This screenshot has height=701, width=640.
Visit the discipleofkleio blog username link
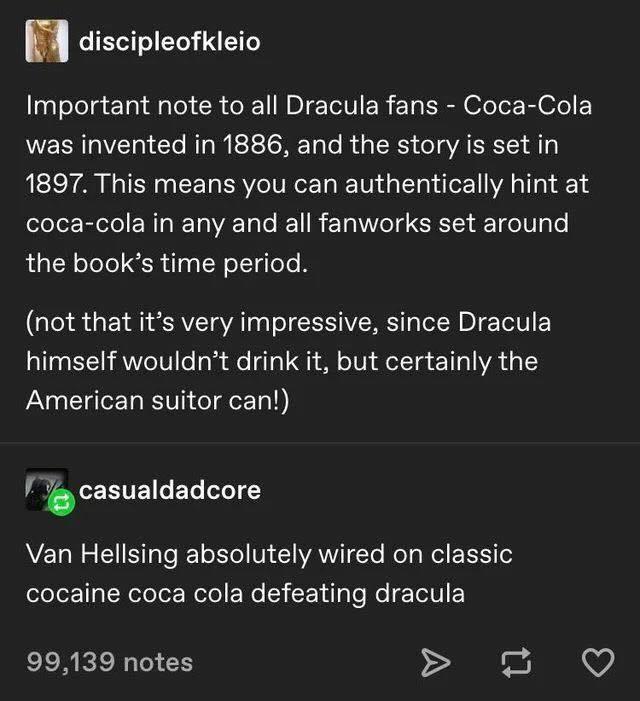point(169,42)
